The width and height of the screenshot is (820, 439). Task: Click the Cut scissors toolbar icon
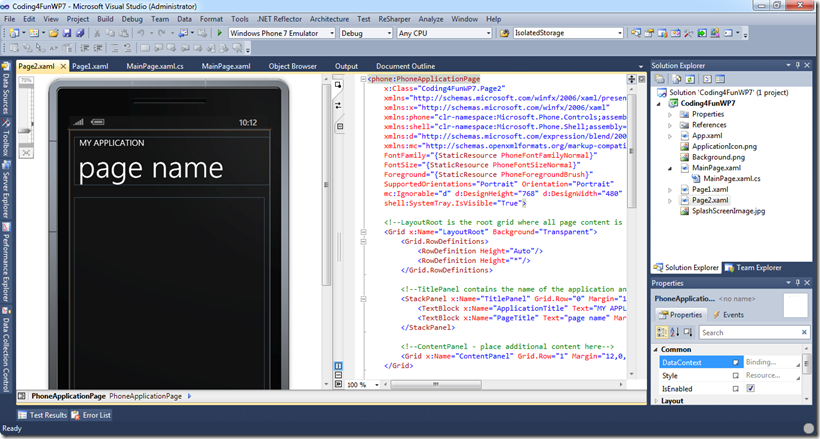click(x=97, y=33)
